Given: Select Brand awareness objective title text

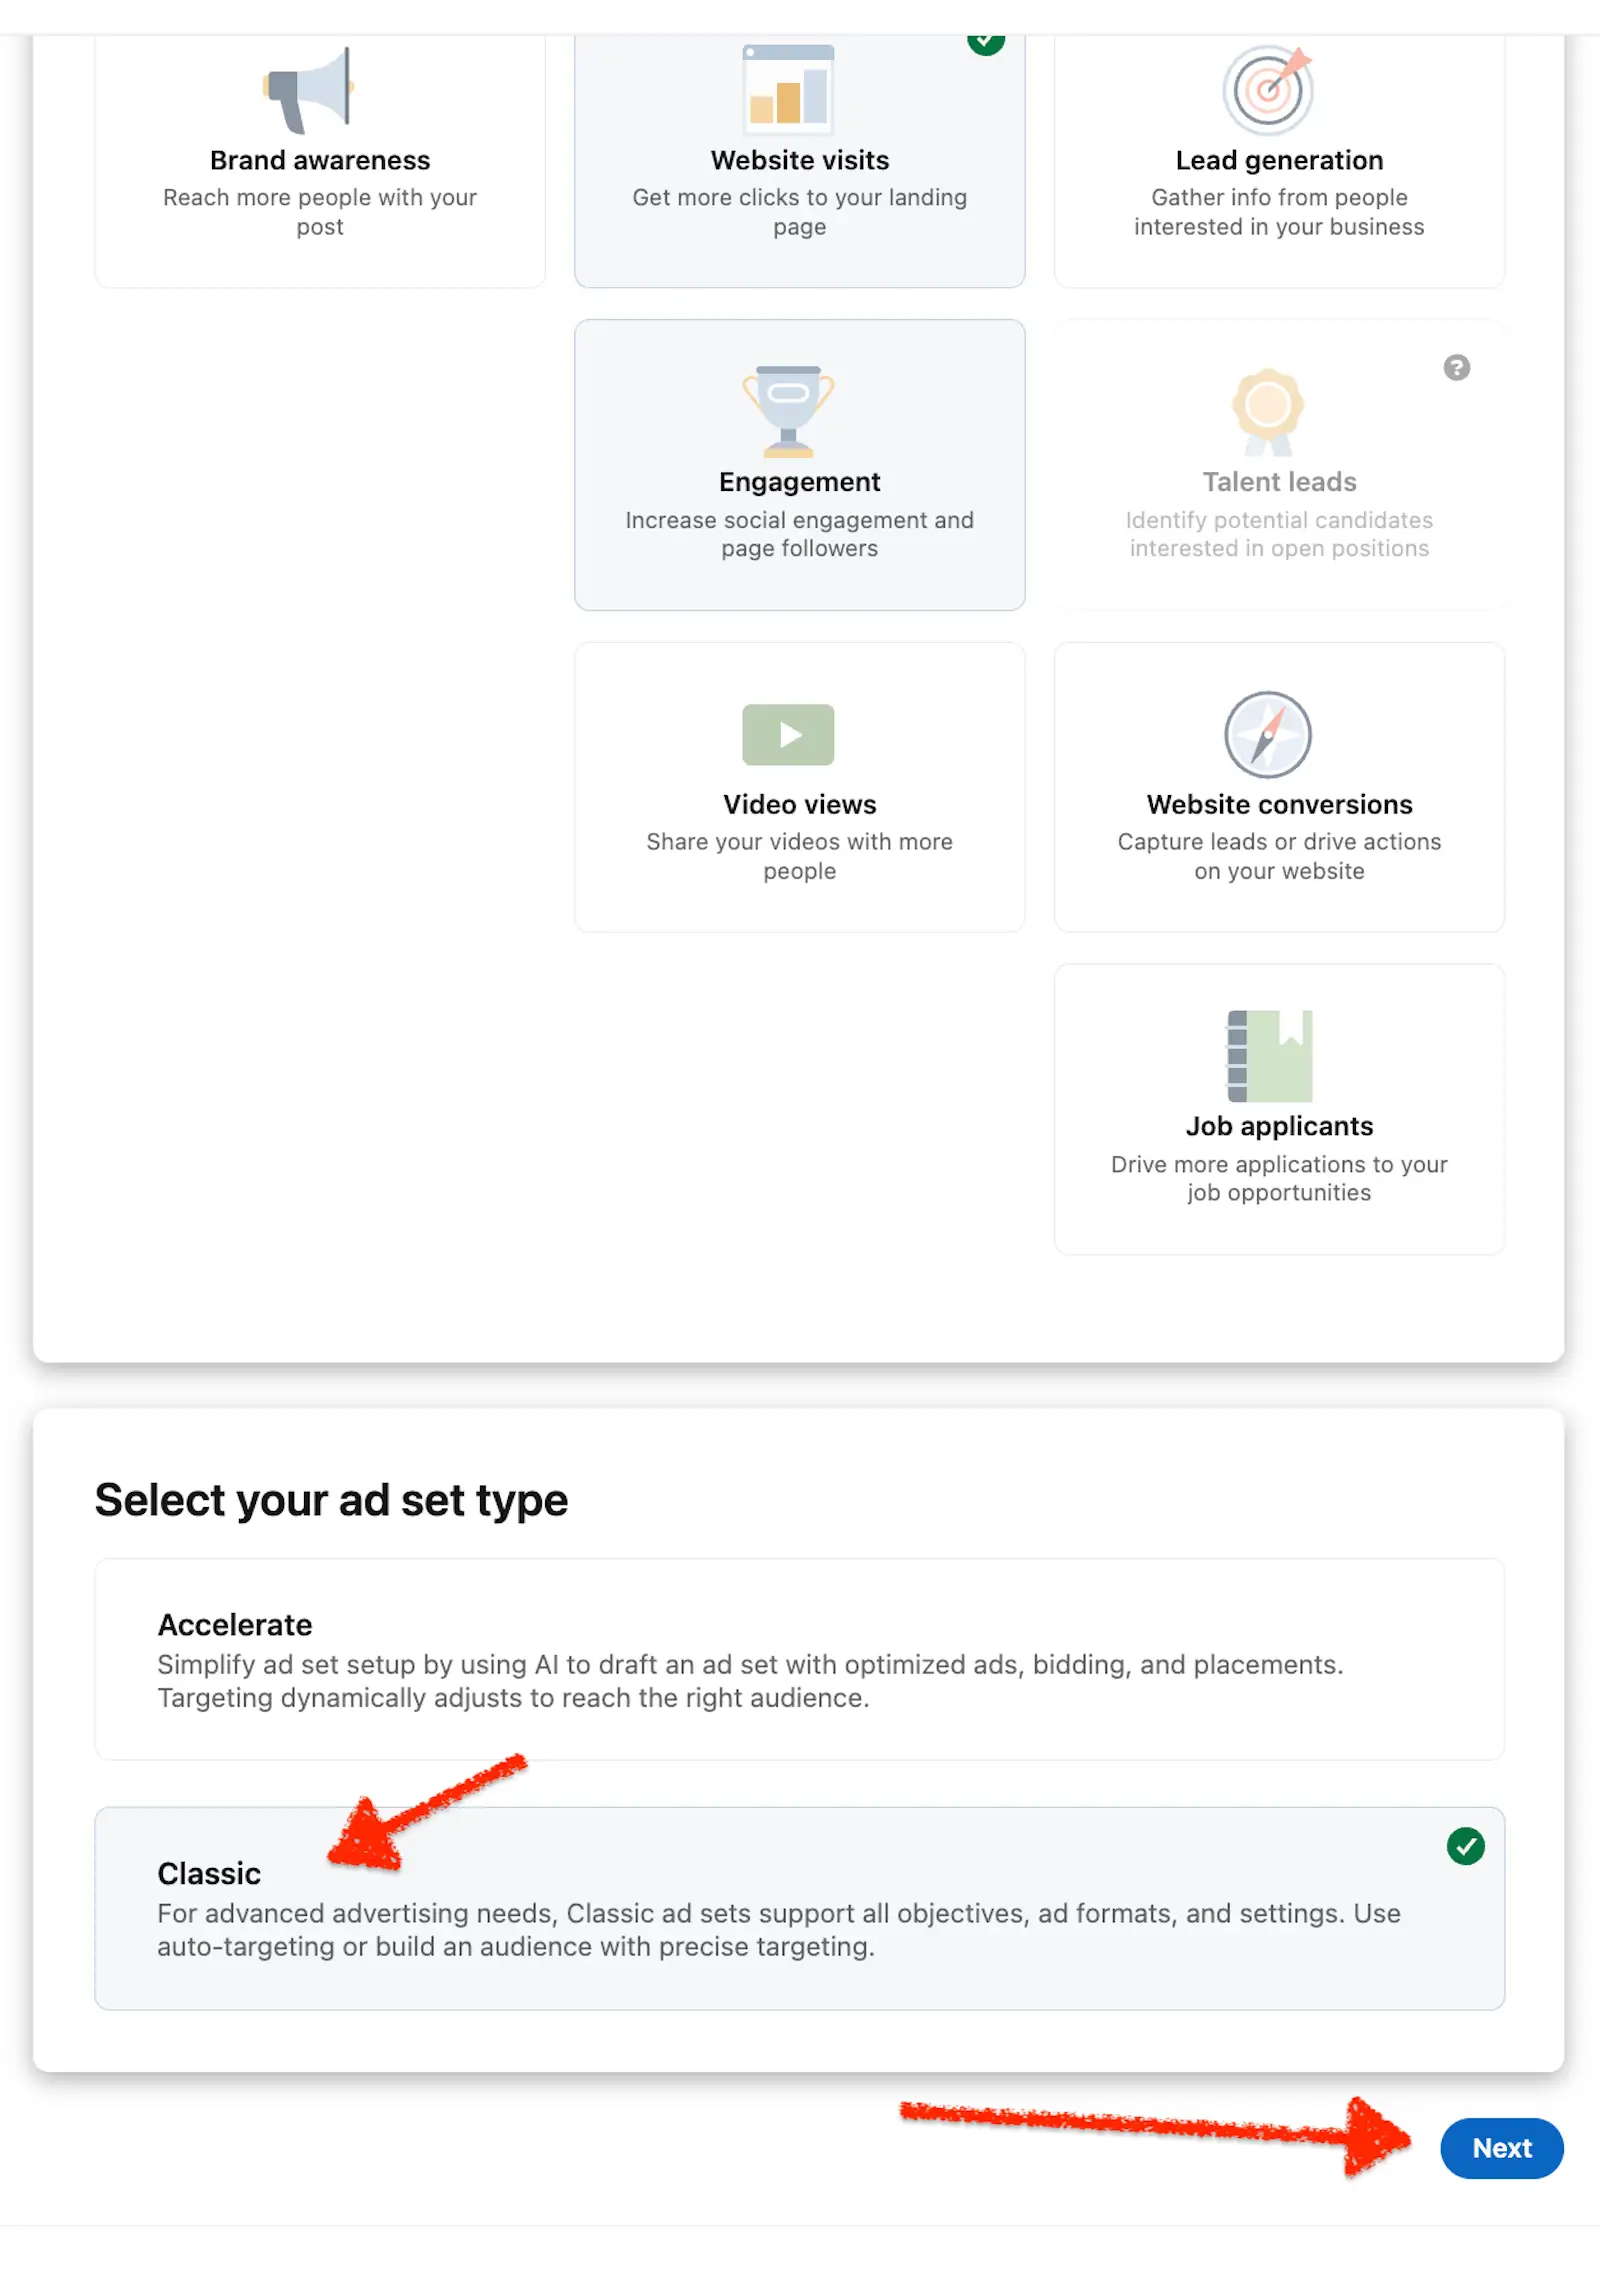Looking at the screenshot, I should click(320, 161).
